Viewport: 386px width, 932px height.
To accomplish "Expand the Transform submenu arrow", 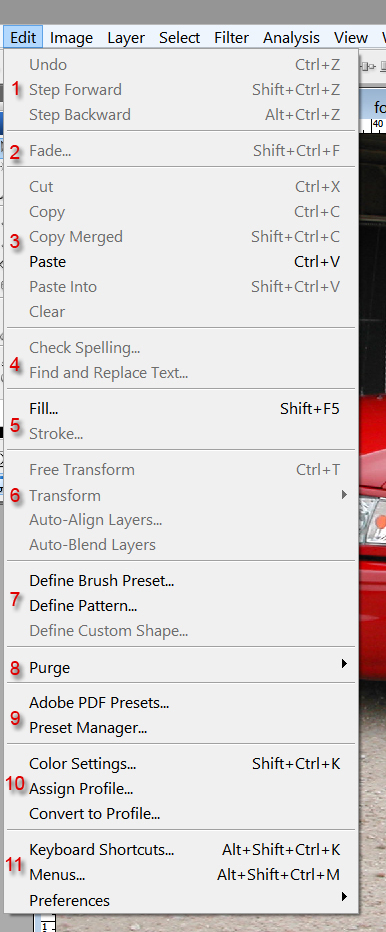I will click(x=344, y=495).
